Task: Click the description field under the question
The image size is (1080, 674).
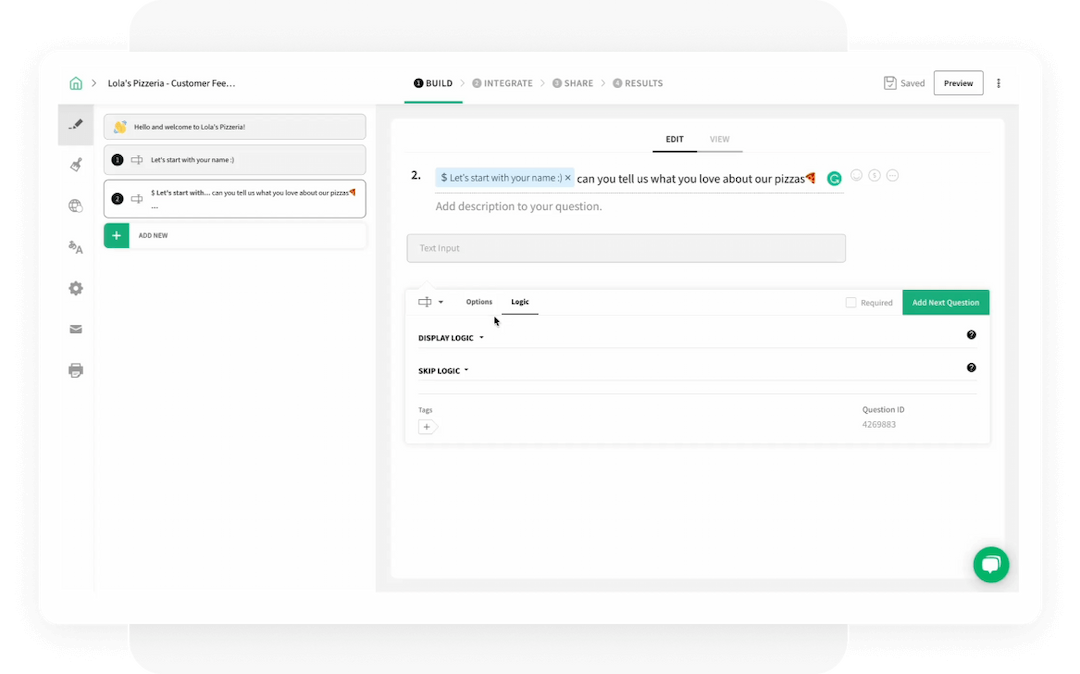Action: 519,207
